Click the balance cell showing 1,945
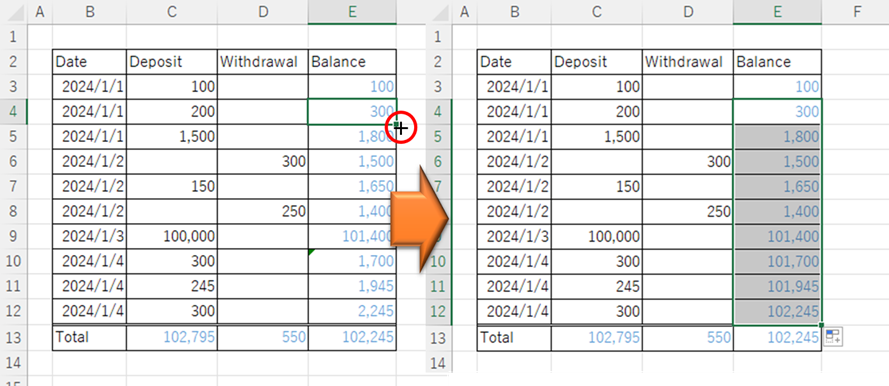 [352, 287]
